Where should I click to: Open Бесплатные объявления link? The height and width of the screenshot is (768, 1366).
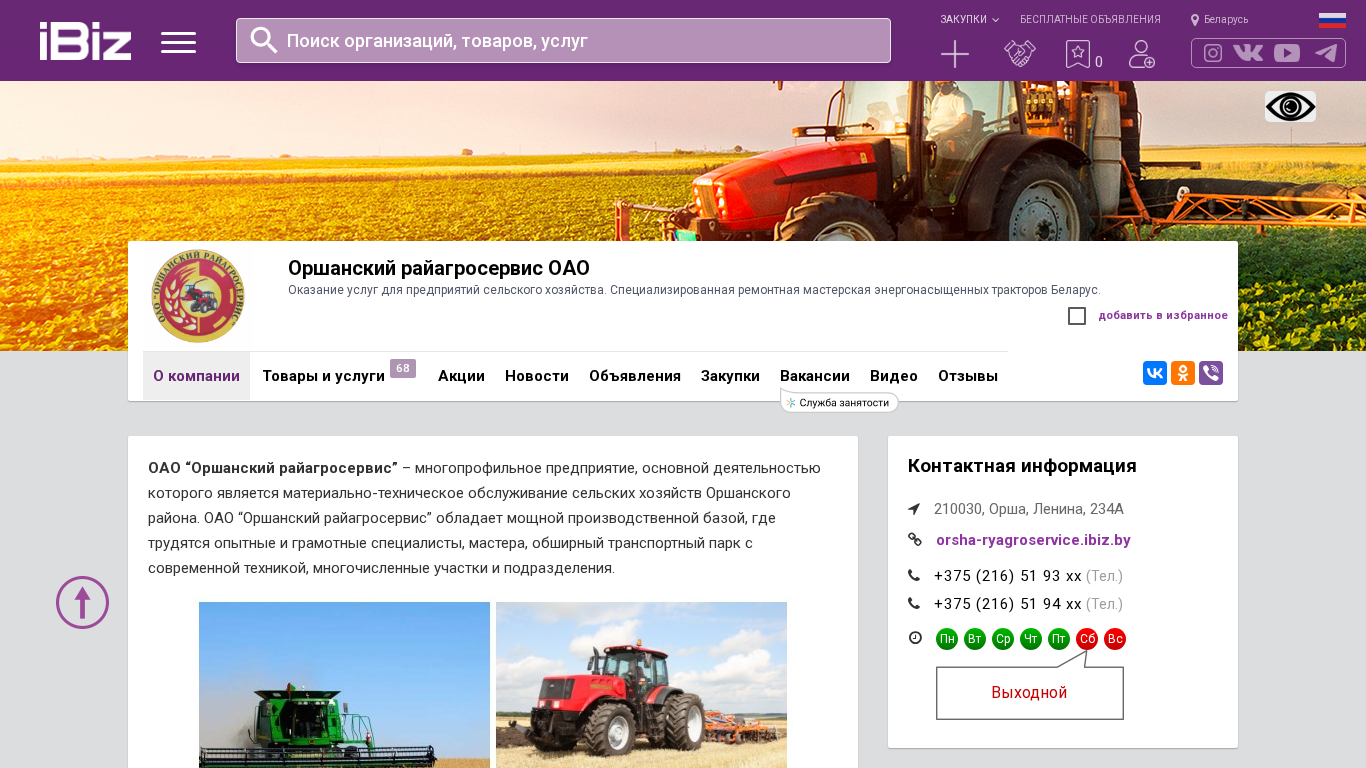(1090, 20)
